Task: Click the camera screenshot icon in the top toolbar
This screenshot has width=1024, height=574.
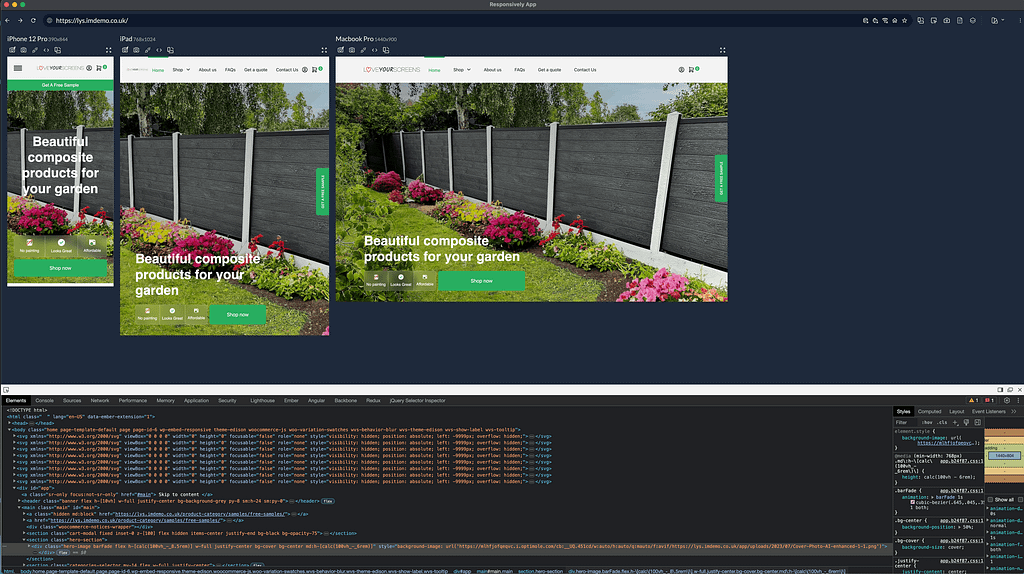Action: click(946, 20)
